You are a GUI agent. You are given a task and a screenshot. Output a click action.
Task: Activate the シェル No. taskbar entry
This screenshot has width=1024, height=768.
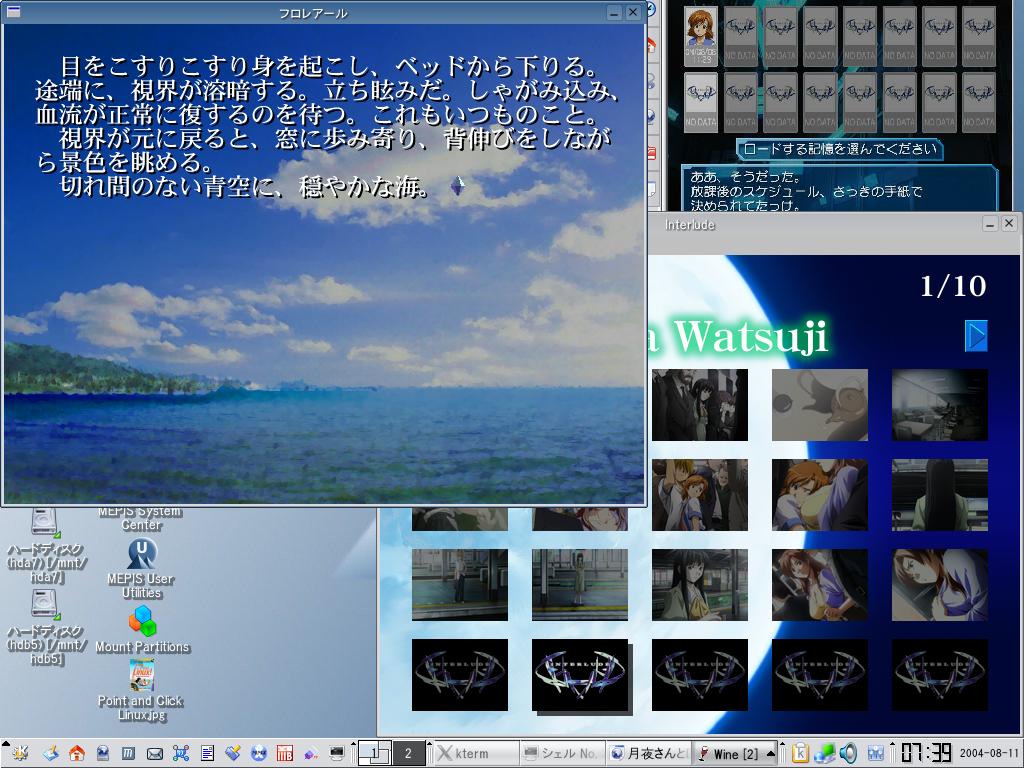562,753
